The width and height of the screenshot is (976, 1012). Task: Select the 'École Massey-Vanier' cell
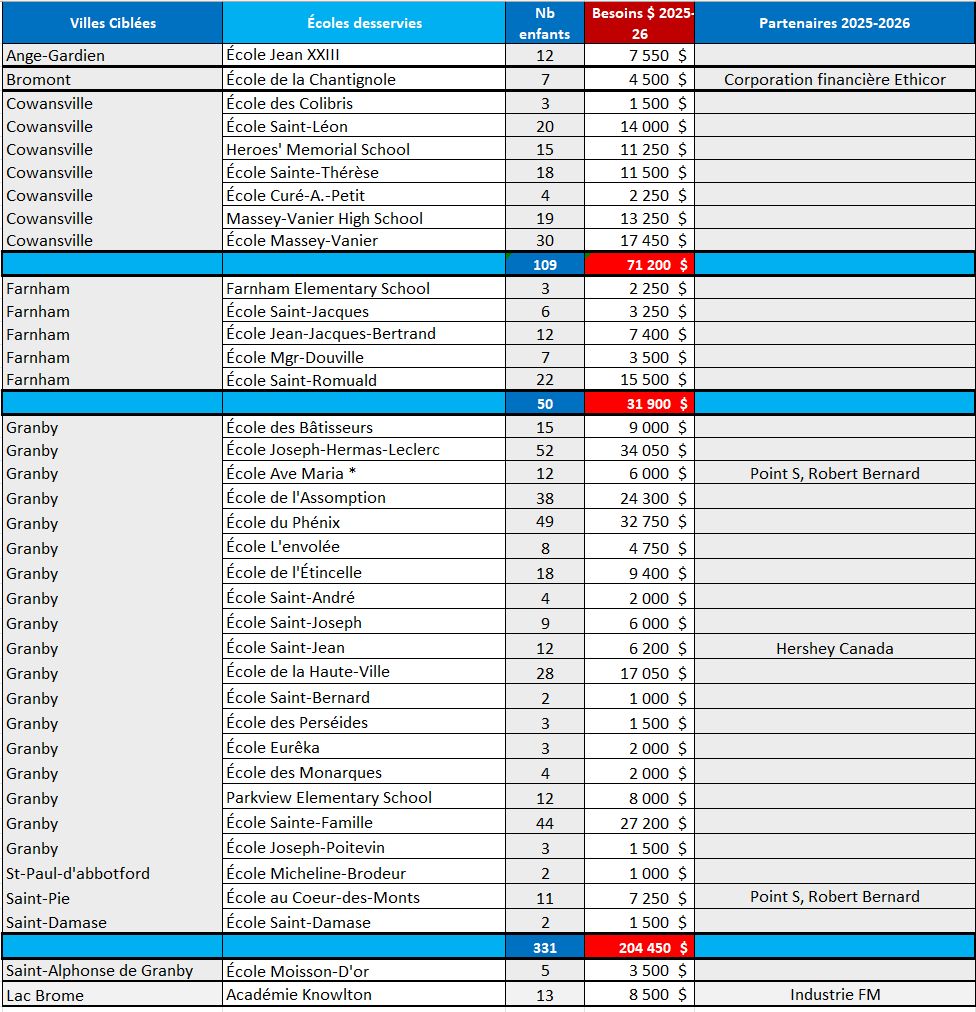pos(364,240)
